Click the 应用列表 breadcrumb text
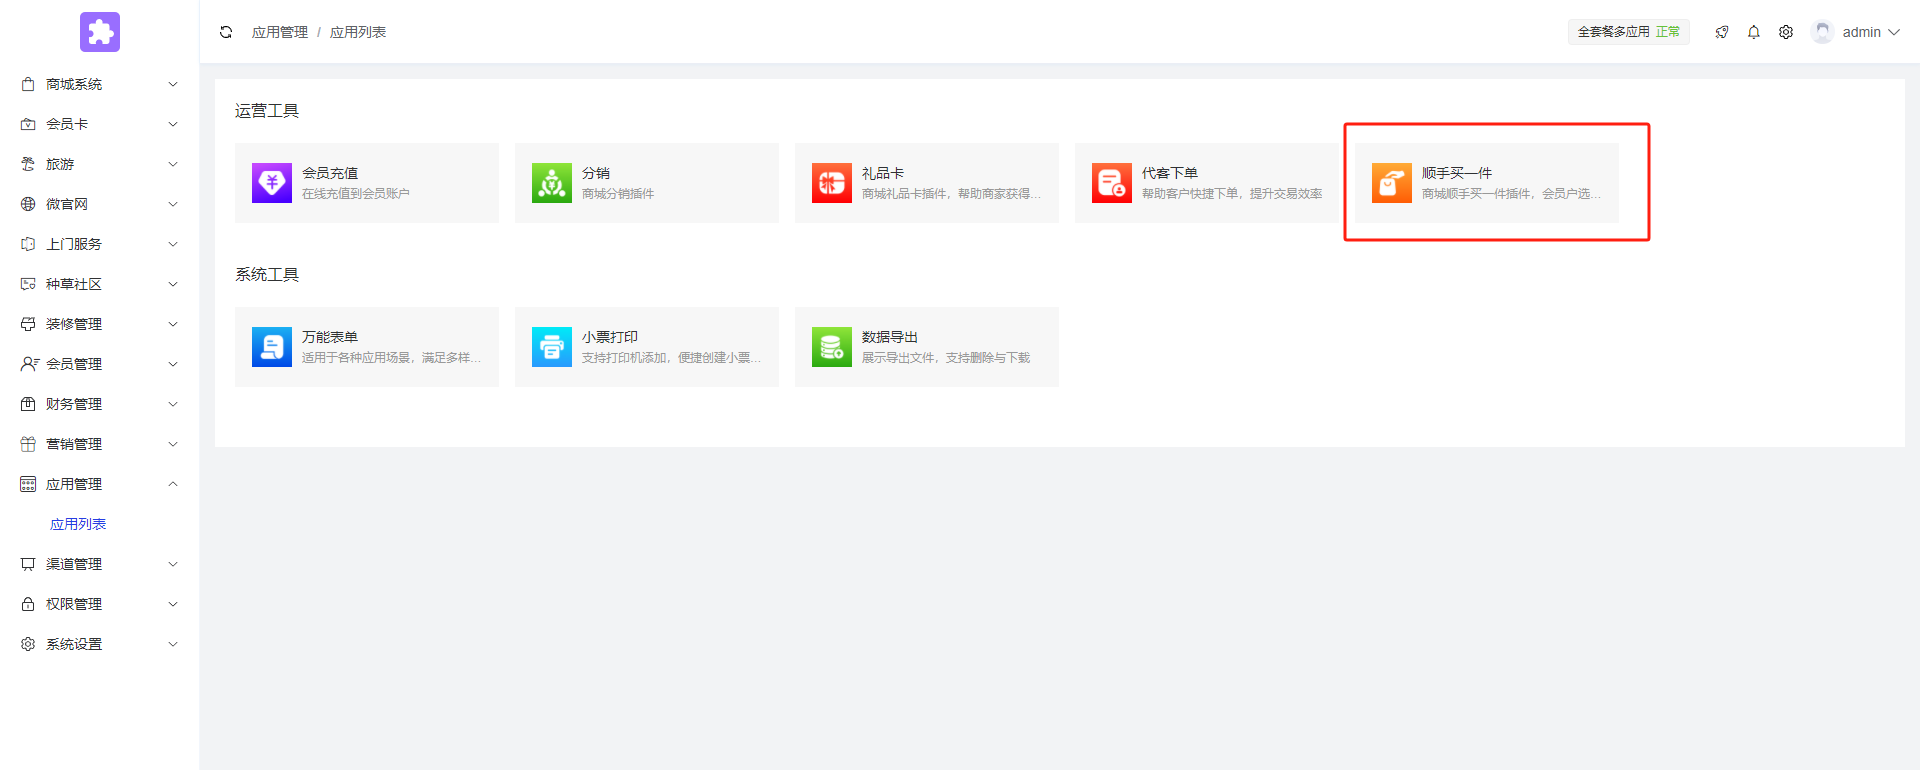This screenshot has width=1920, height=770. click(x=358, y=32)
